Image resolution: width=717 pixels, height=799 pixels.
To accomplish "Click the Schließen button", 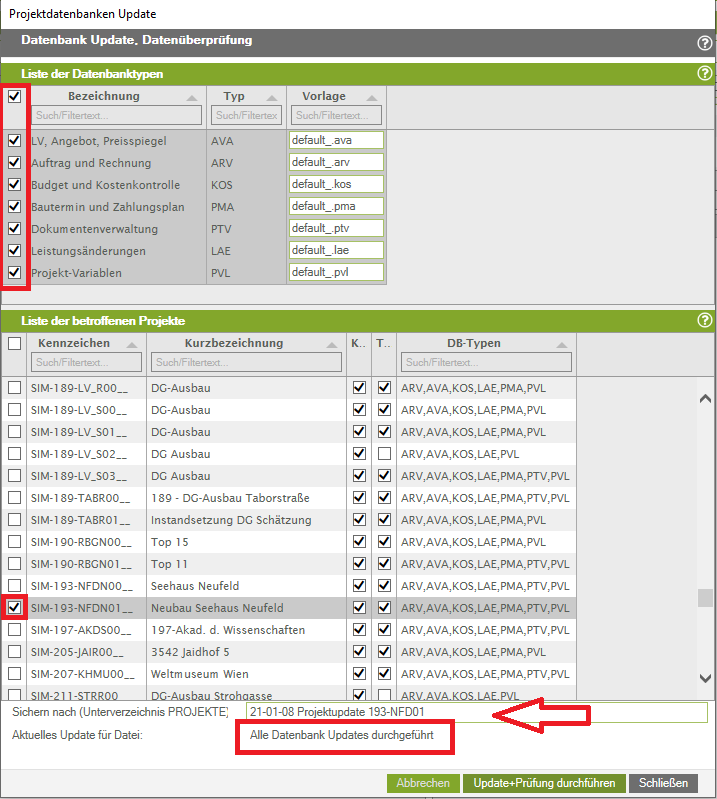I will [x=663, y=783].
